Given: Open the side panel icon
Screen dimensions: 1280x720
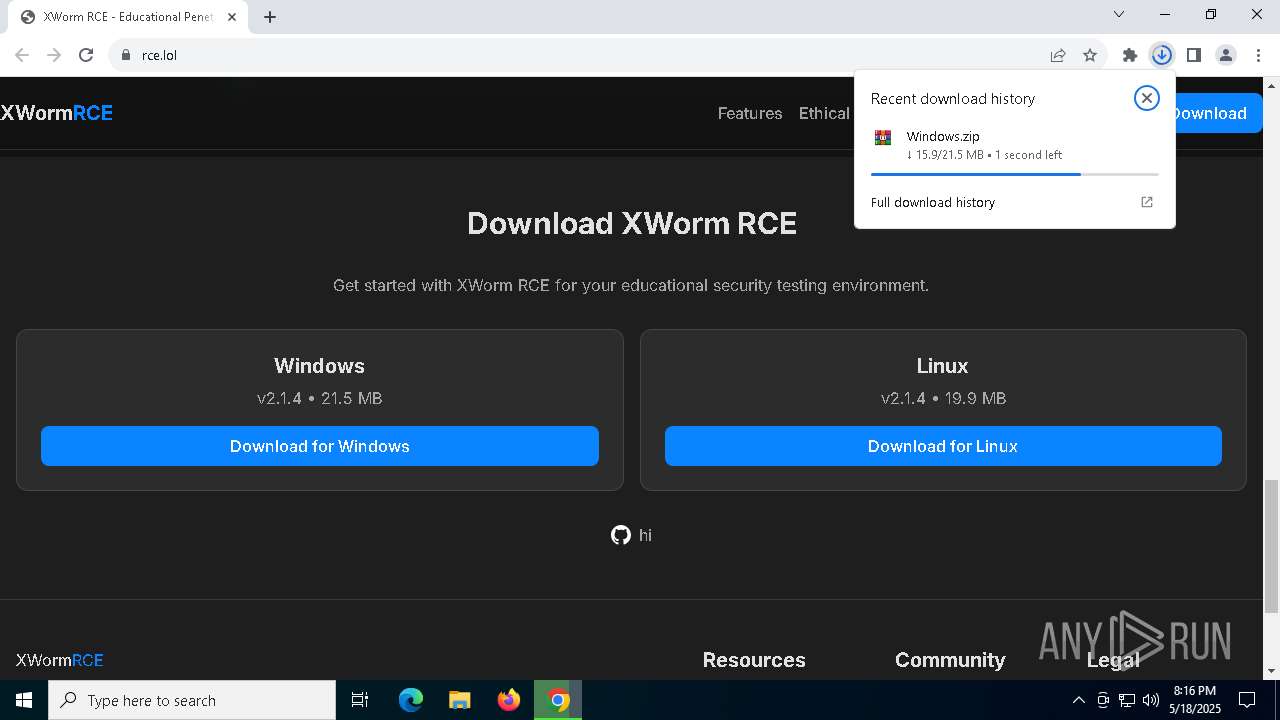Looking at the screenshot, I should [1194, 55].
